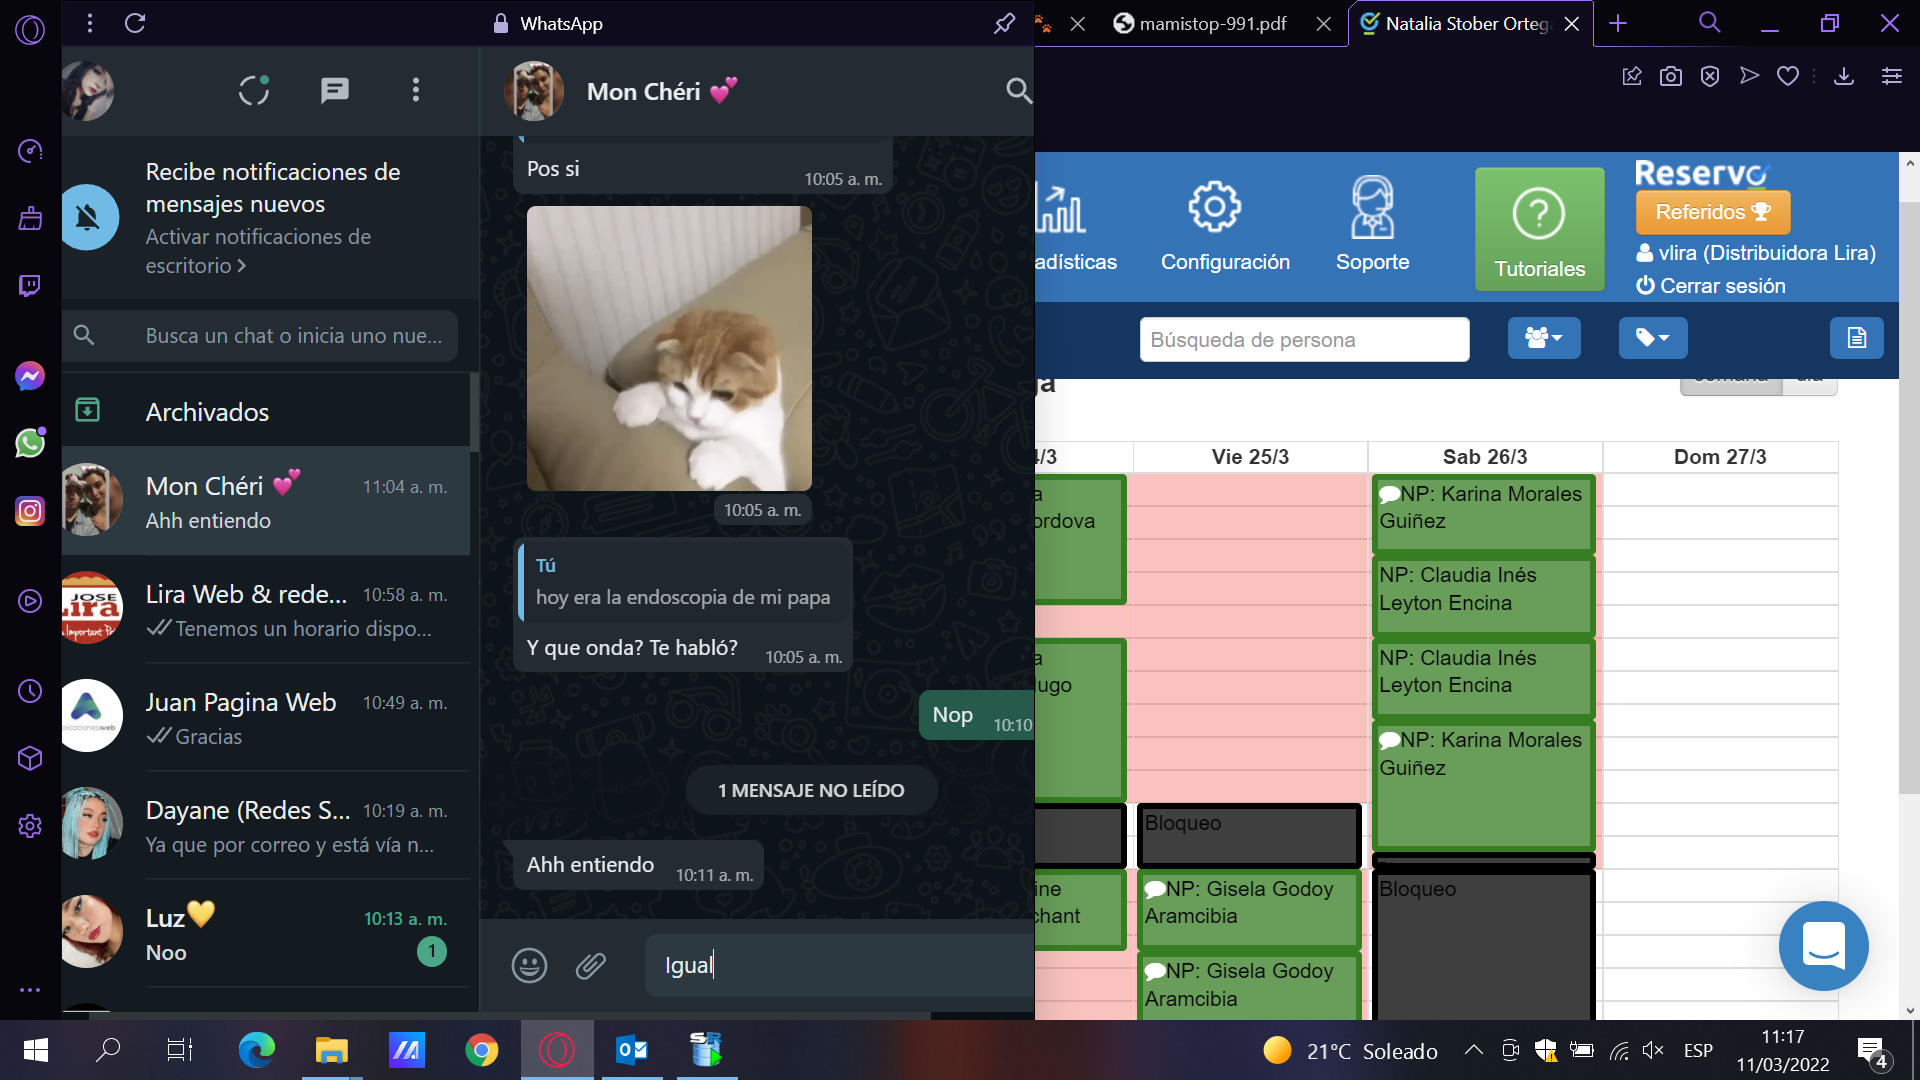Expand the people group dropdown
The width and height of the screenshot is (1920, 1080).
(1544, 338)
